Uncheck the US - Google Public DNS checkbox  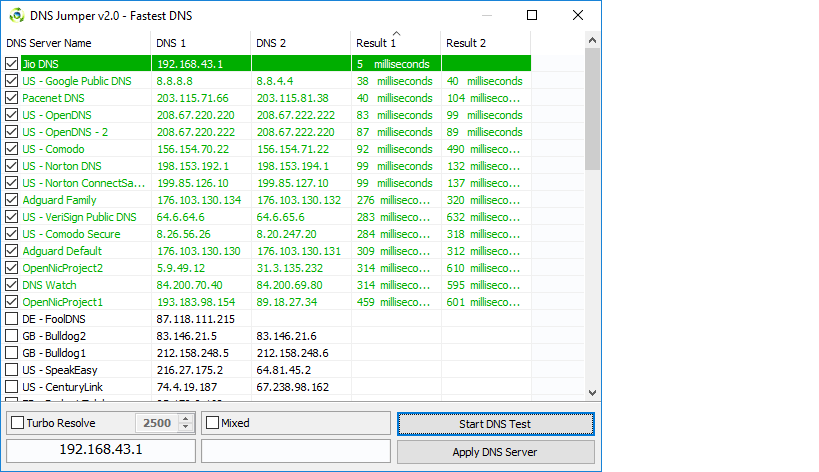click(11, 81)
